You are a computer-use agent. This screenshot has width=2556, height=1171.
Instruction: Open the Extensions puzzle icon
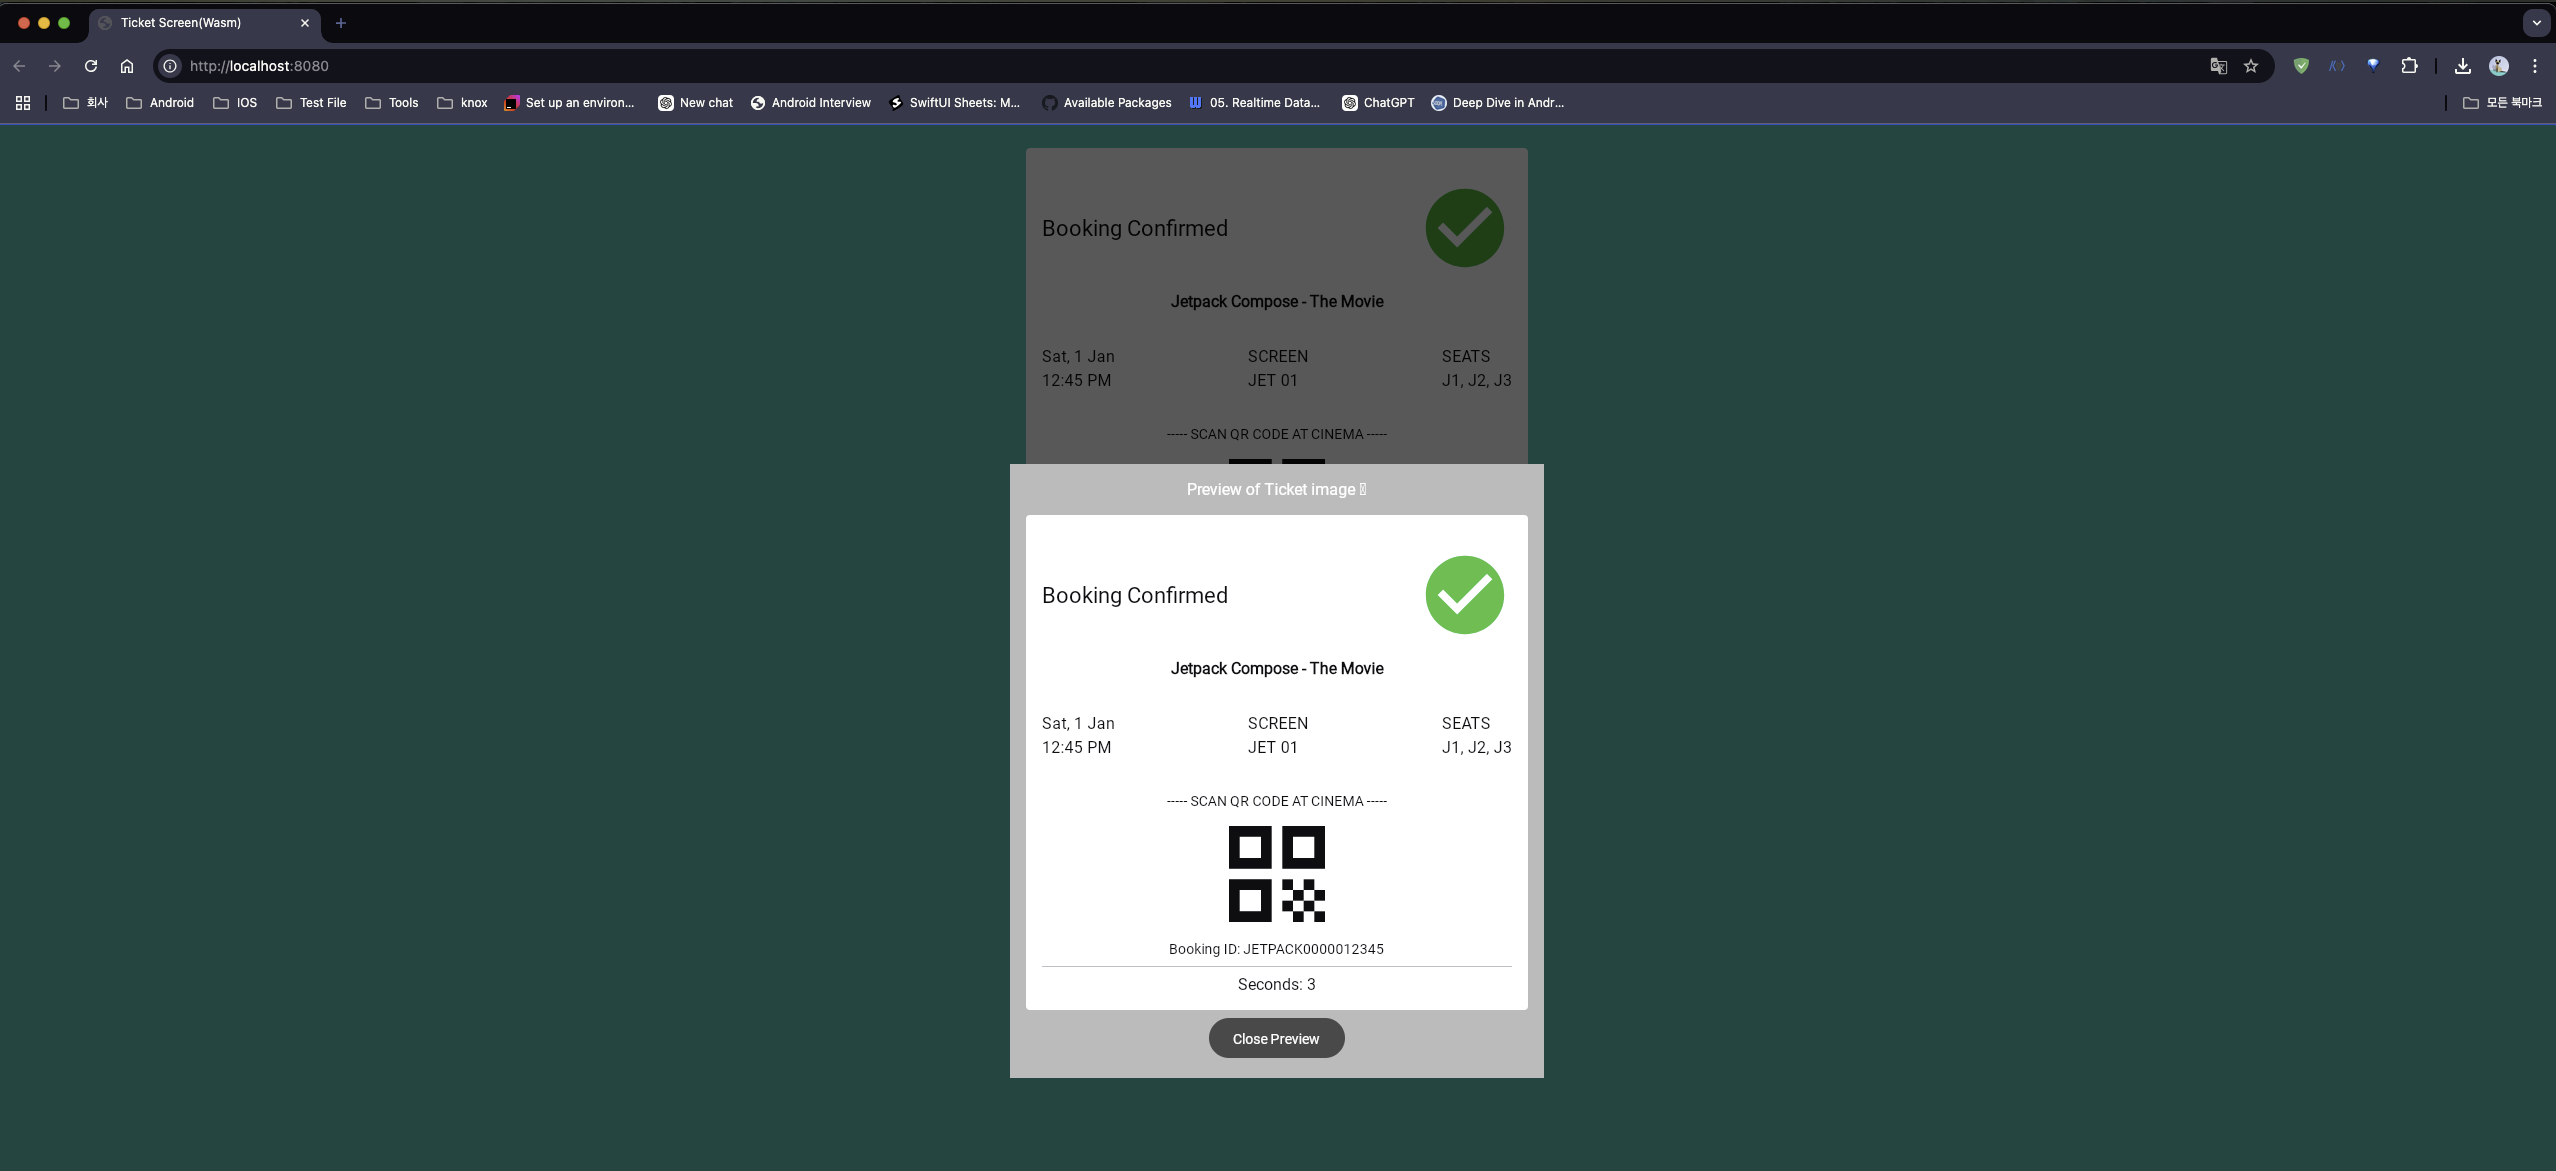[x=2409, y=66]
